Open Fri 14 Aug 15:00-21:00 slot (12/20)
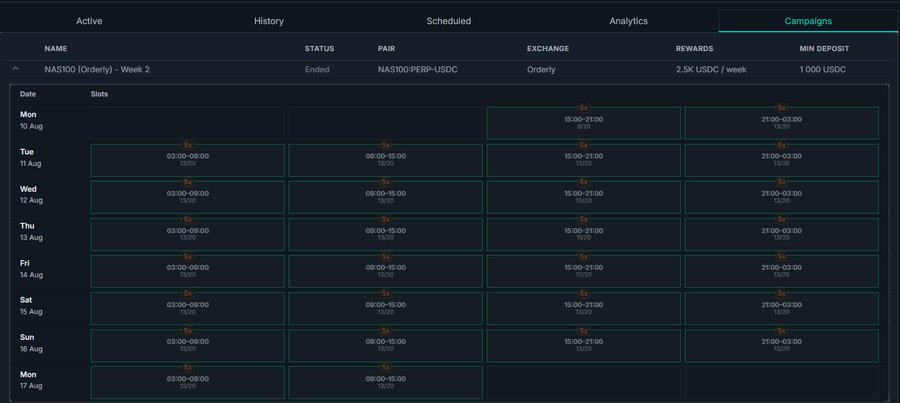This screenshot has height=403, width=900. click(x=583, y=271)
